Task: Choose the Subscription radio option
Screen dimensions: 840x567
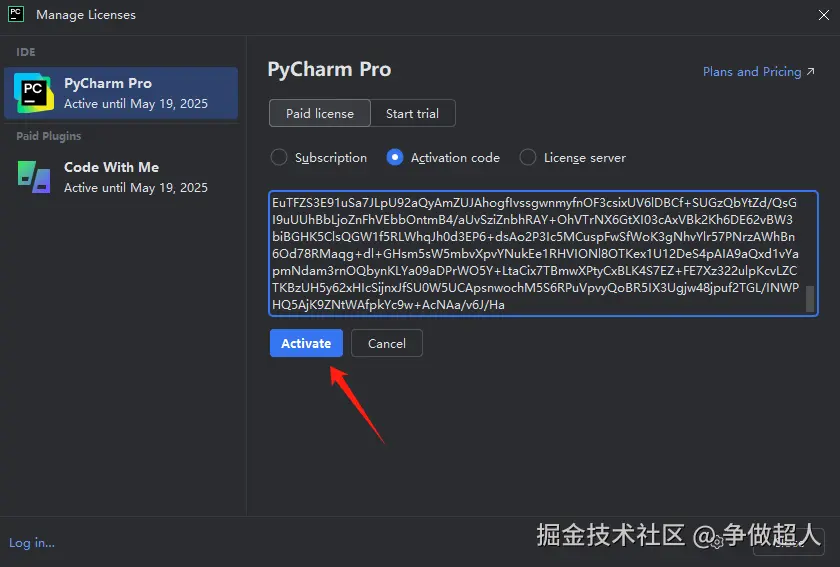Action: pos(319,158)
